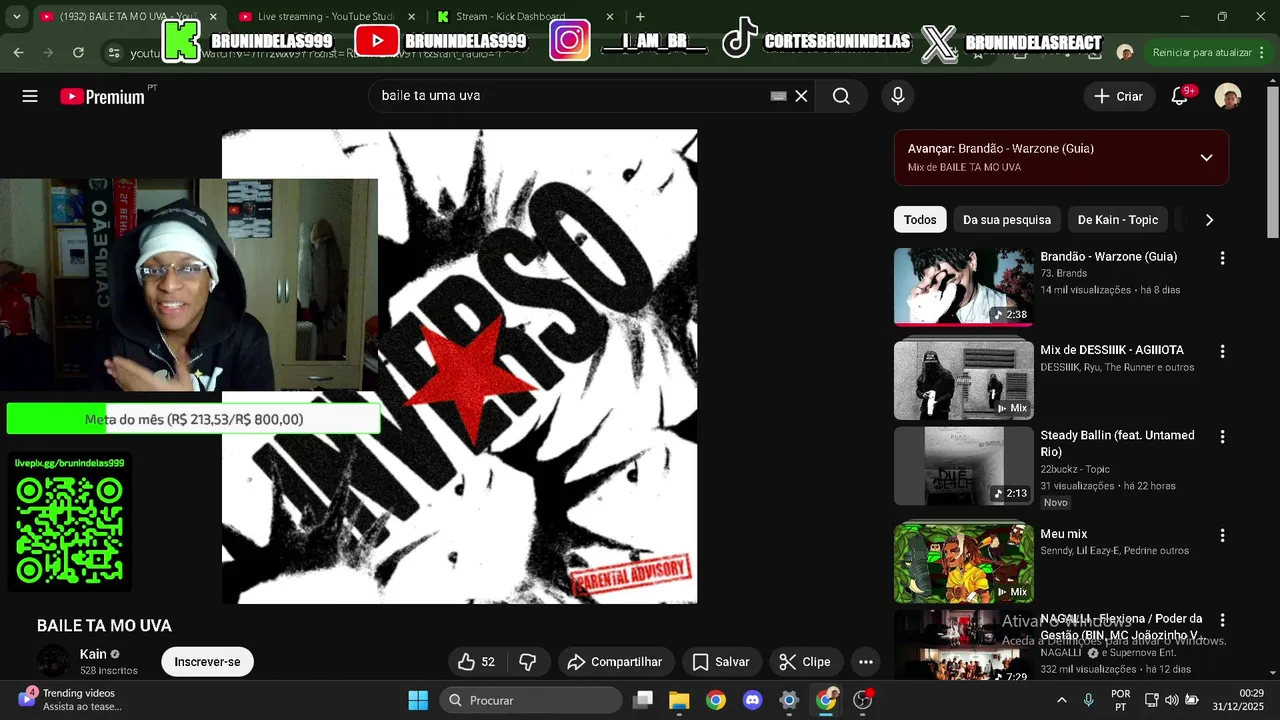Click the taskbar Procurar search box

[530, 700]
